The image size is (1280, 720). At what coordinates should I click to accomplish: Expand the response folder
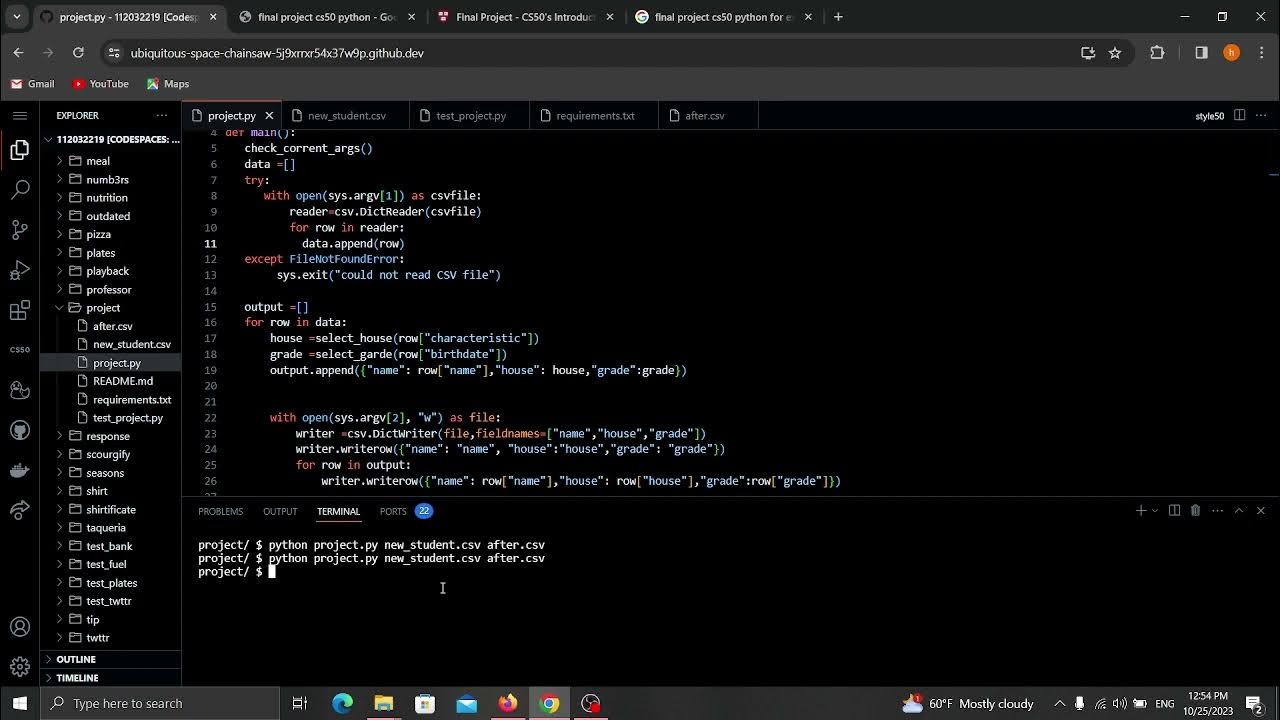pos(110,436)
